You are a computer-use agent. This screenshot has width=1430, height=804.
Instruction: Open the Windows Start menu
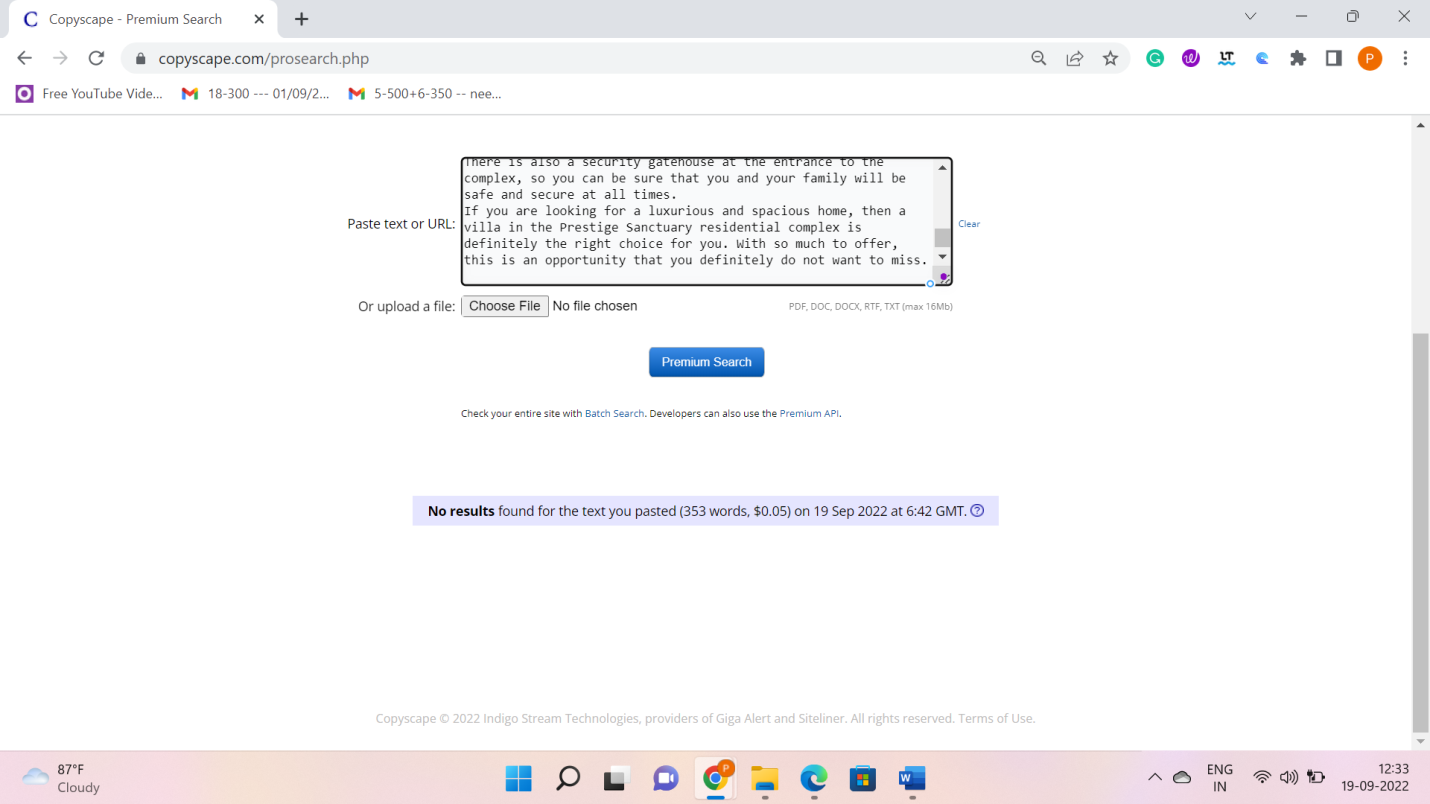(x=519, y=778)
